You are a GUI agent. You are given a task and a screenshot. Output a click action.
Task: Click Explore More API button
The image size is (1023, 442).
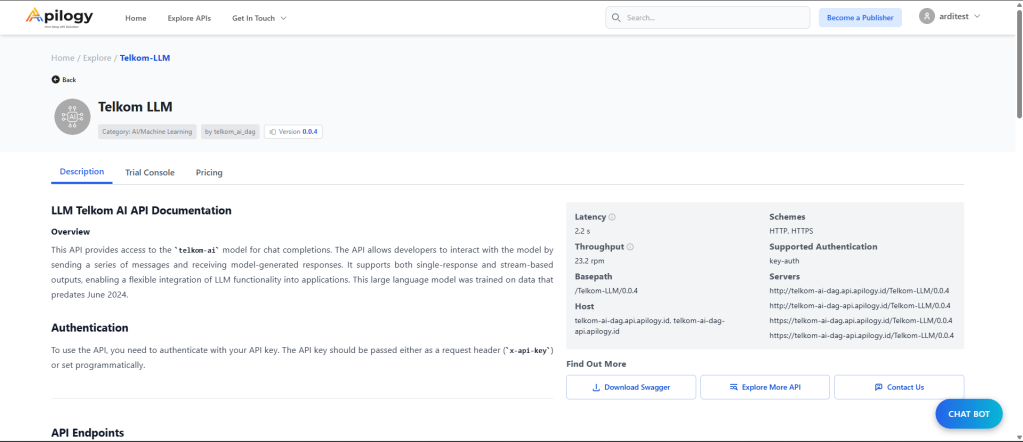pos(764,387)
